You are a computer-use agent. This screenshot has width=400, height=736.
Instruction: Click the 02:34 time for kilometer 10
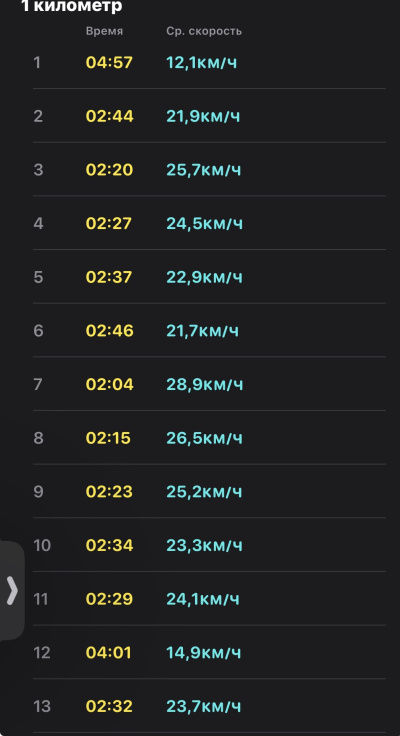109,545
